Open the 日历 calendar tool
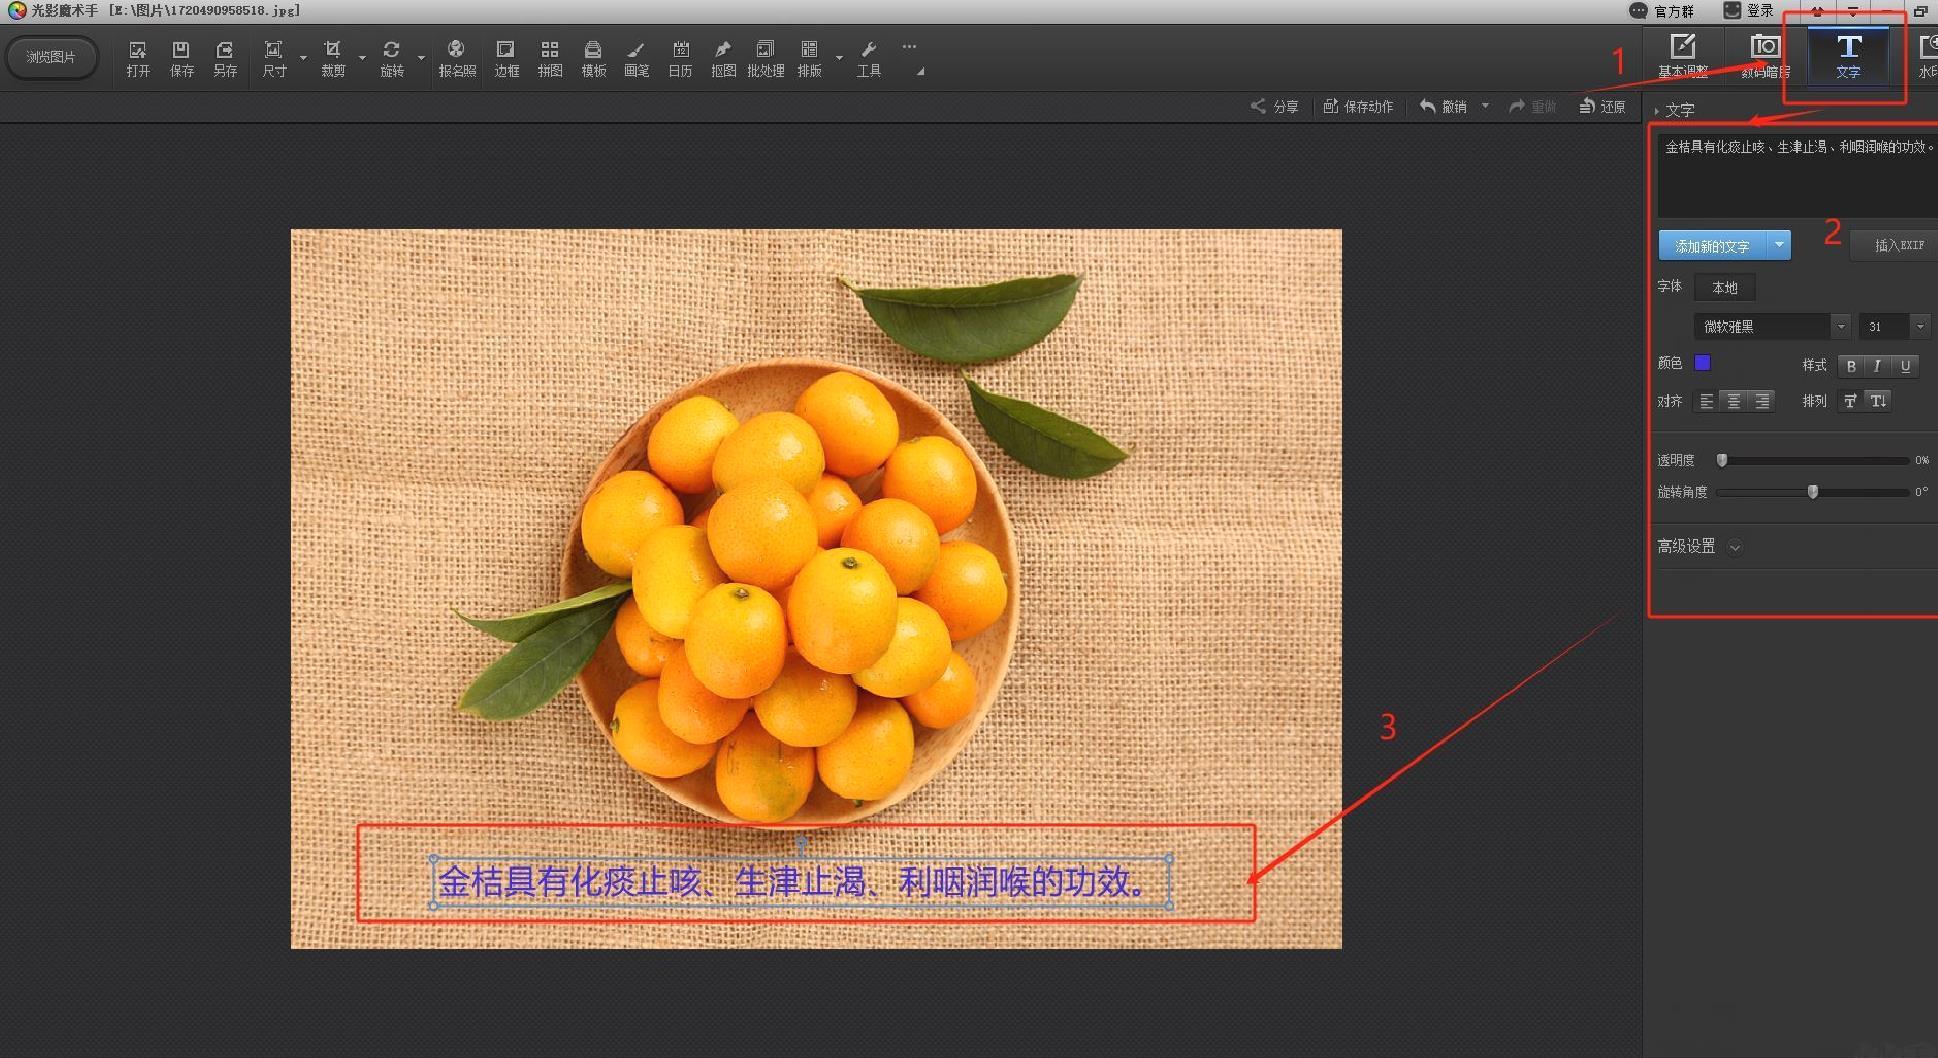The width and height of the screenshot is (1938, 1058). 680,59
